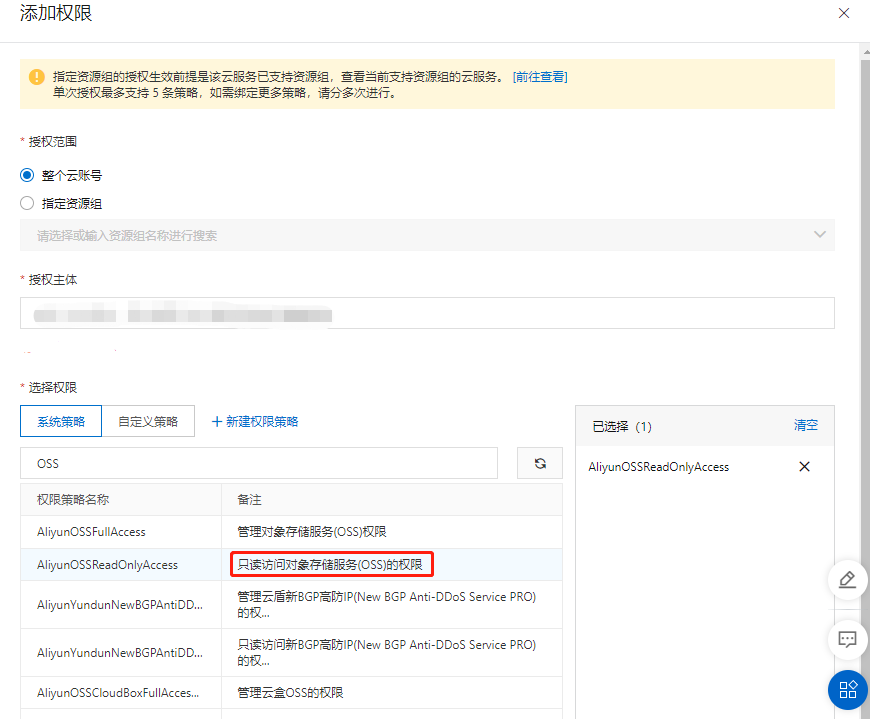Click the orange warning info icon
Image resolution: width=870 pixels, height=719 pixels.
coord(37,77)
